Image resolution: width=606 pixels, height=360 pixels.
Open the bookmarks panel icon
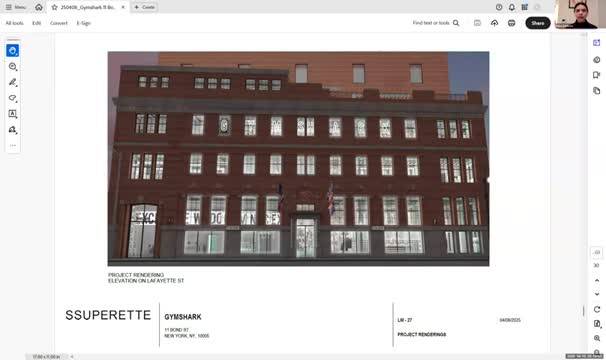click(x=596, y=75)
